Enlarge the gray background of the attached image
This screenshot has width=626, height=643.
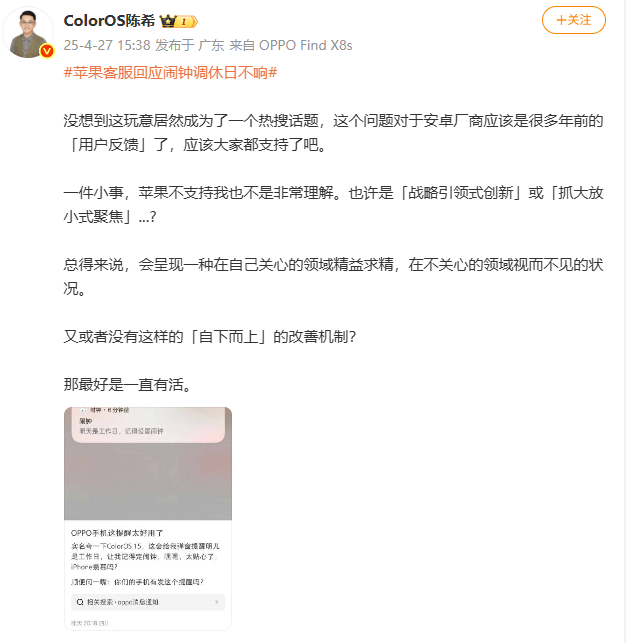148,482
